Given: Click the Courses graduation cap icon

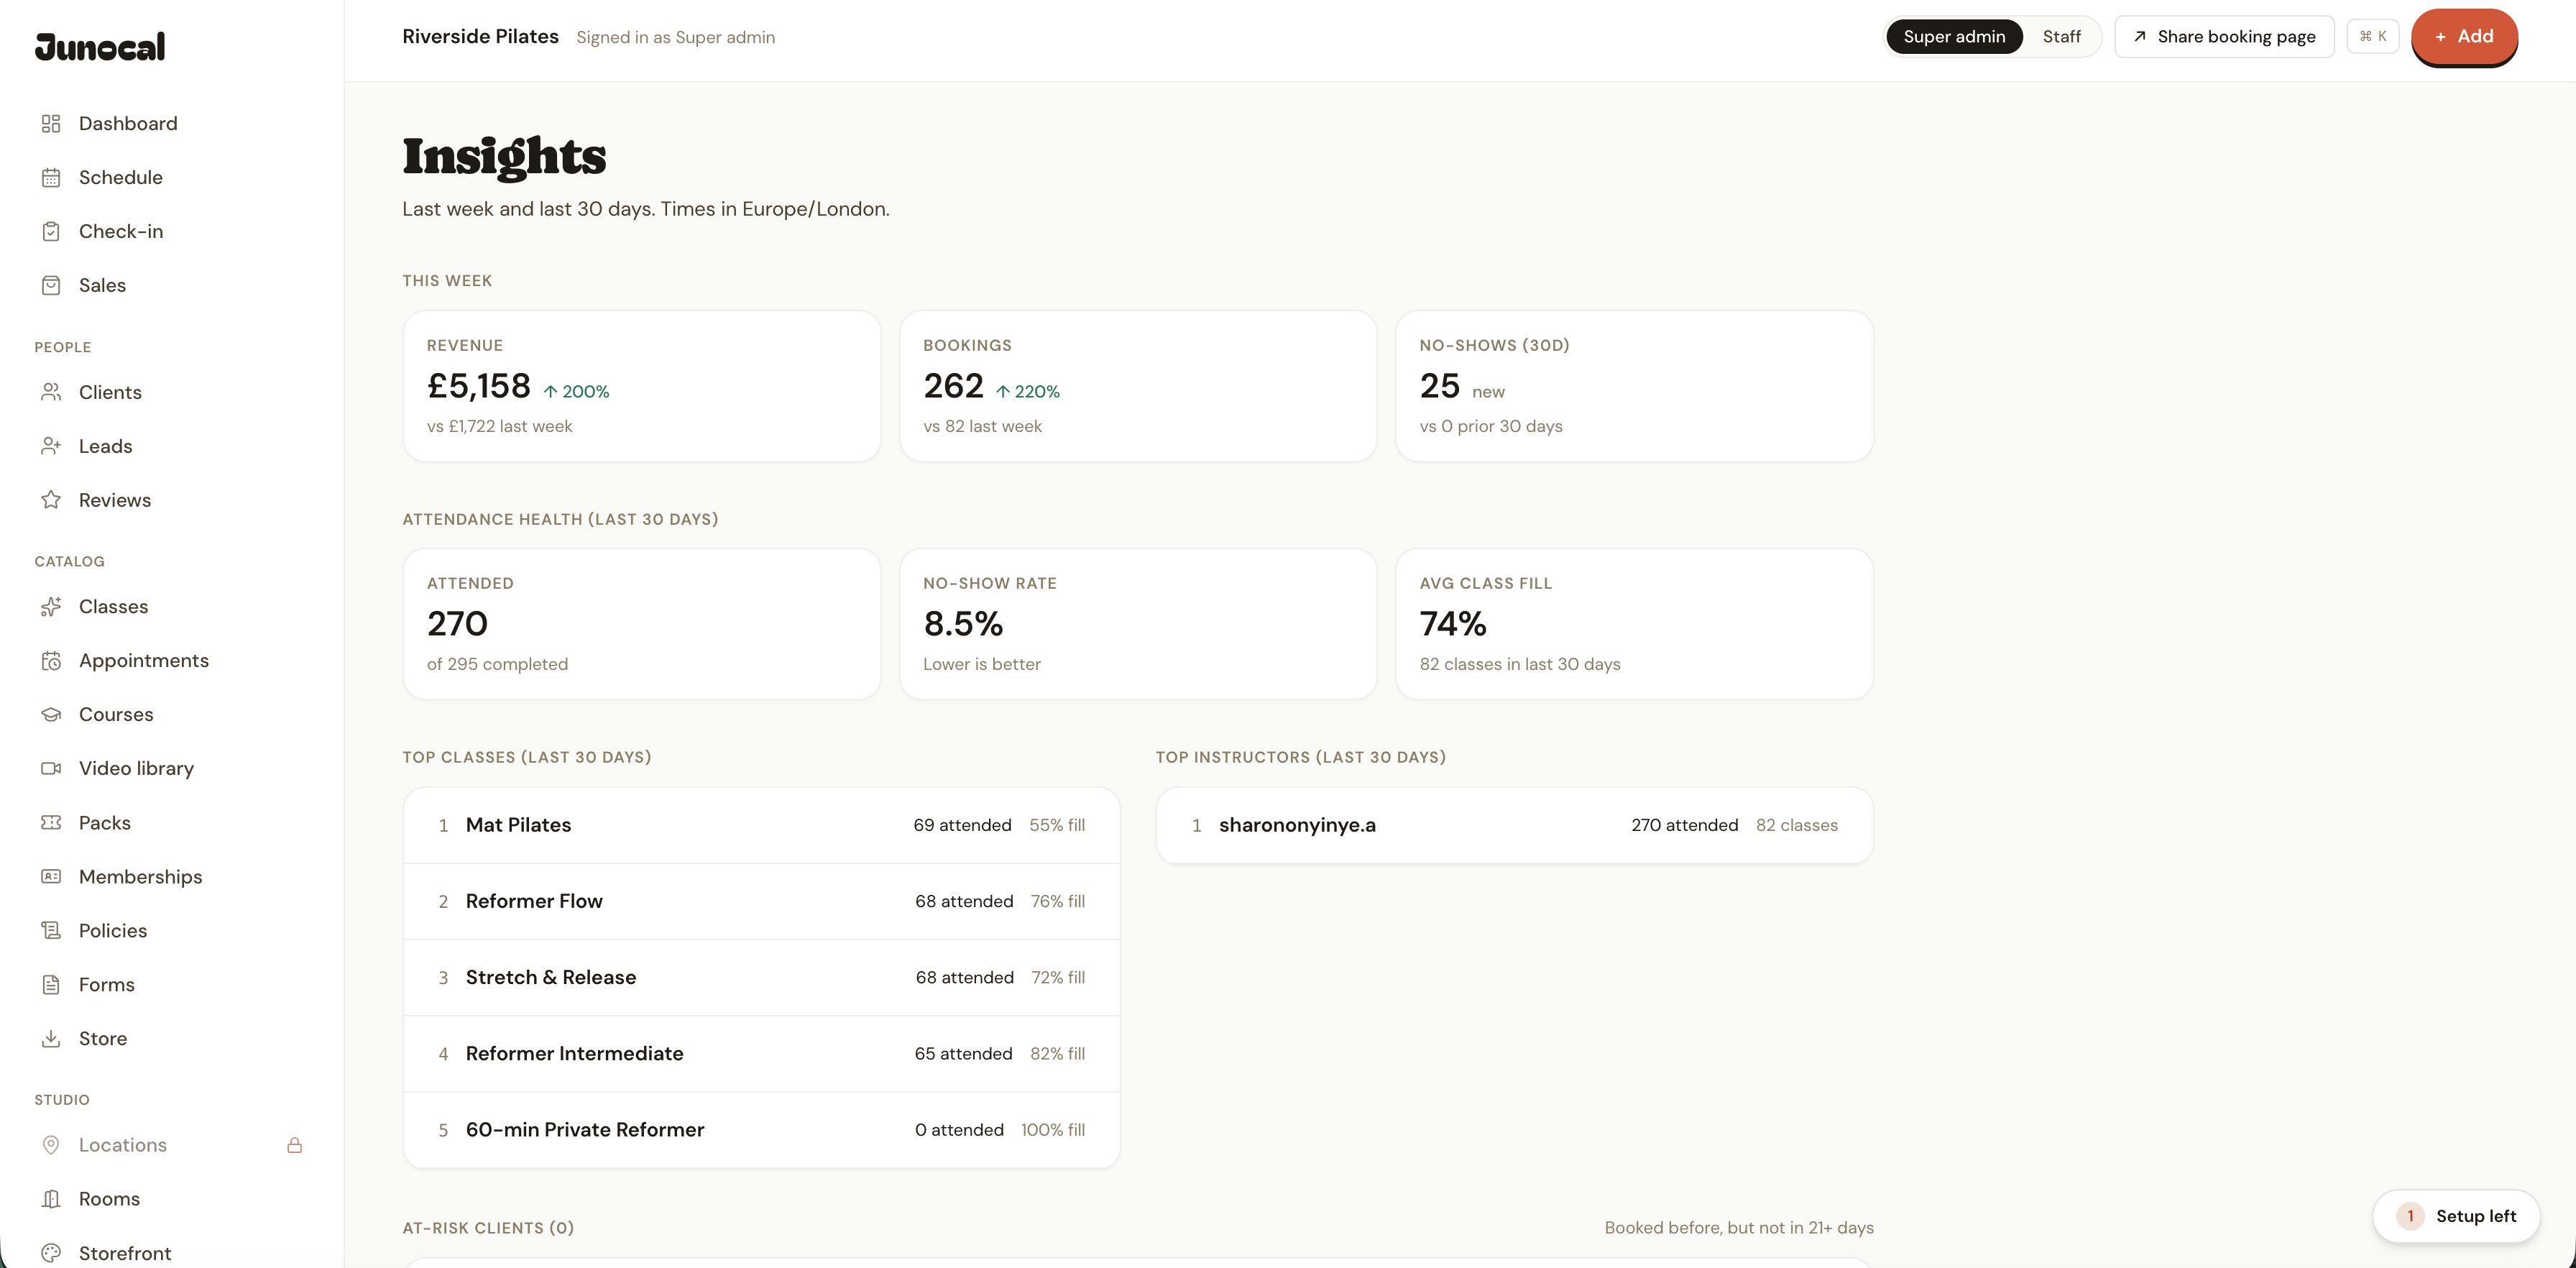Looking at the screenshot, I should (51, 714).
